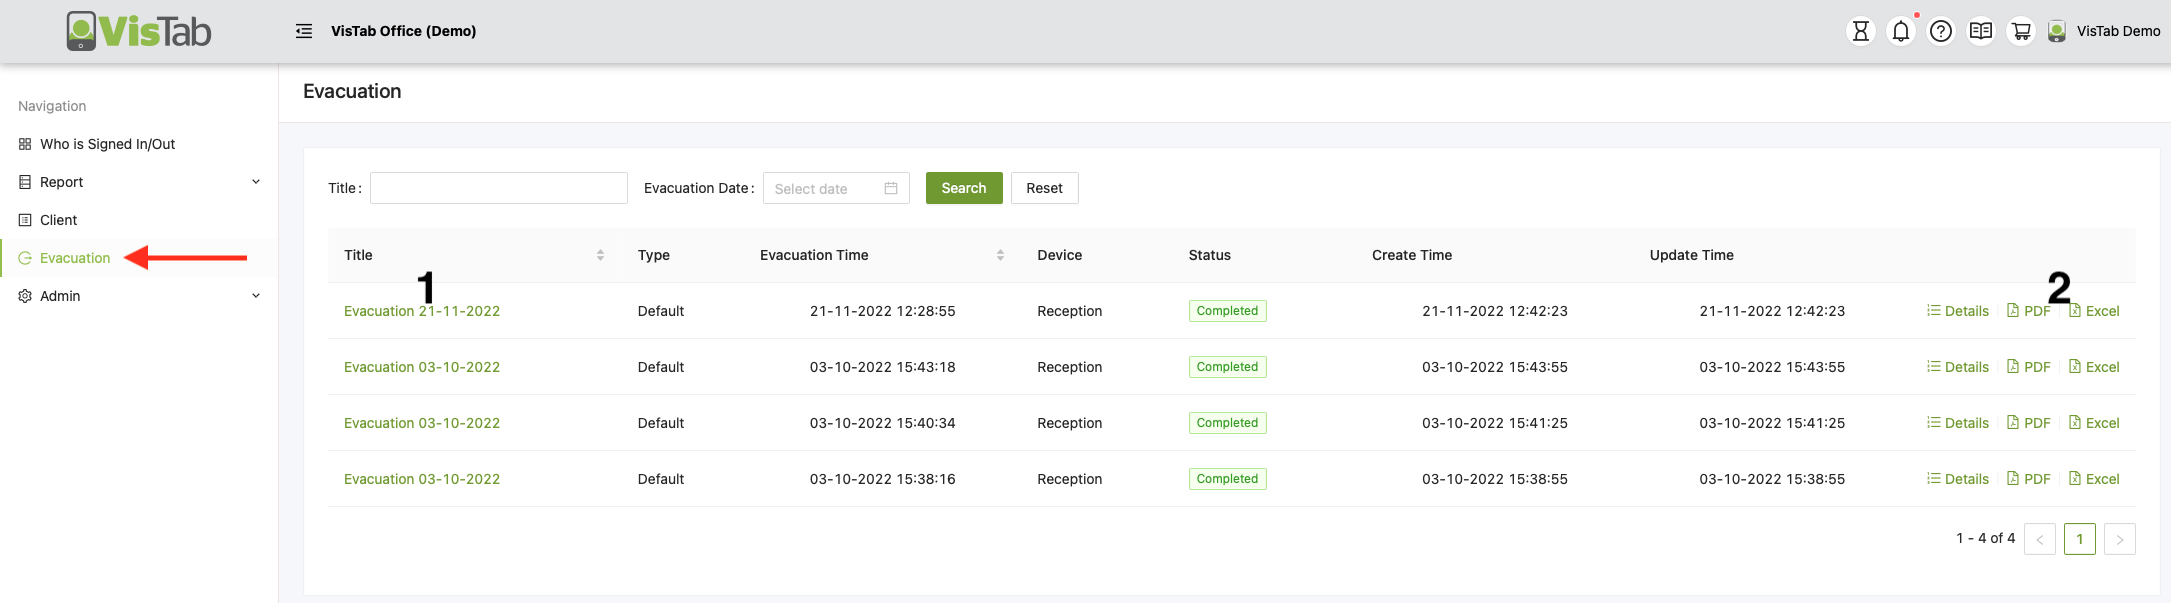Open Evacuation 03-10-2022 link at 15:38:16
This screenshot has width=2171, height=603.
tap(422, 479)
